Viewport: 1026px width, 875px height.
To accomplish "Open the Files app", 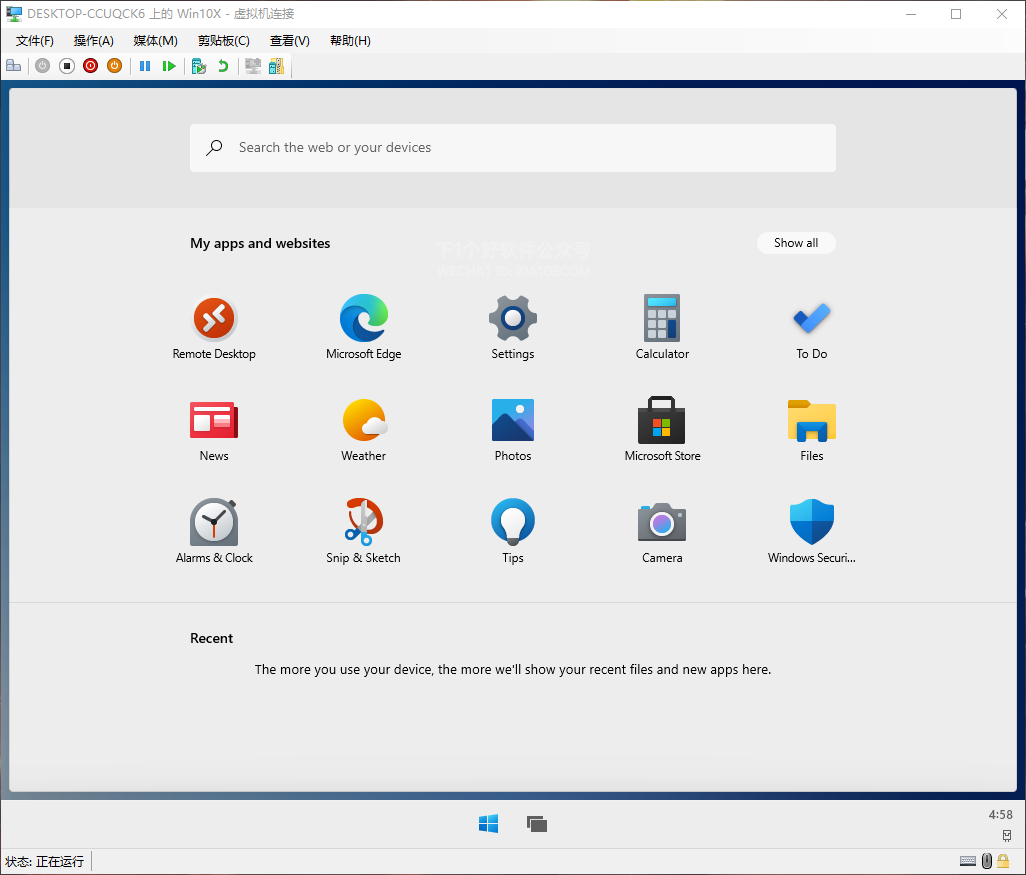I will click(811, 429).
